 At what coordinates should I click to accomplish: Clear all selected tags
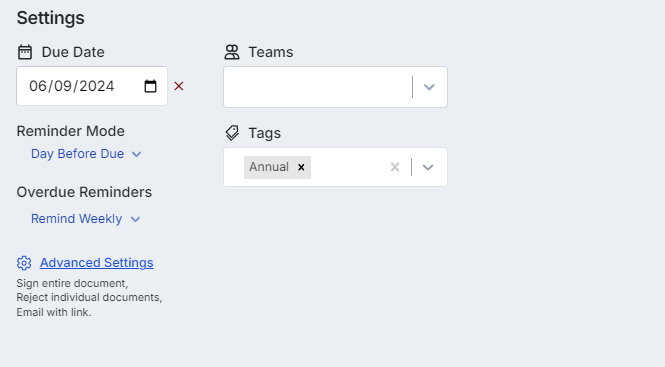pyautogui.click(x=395, y=167)
